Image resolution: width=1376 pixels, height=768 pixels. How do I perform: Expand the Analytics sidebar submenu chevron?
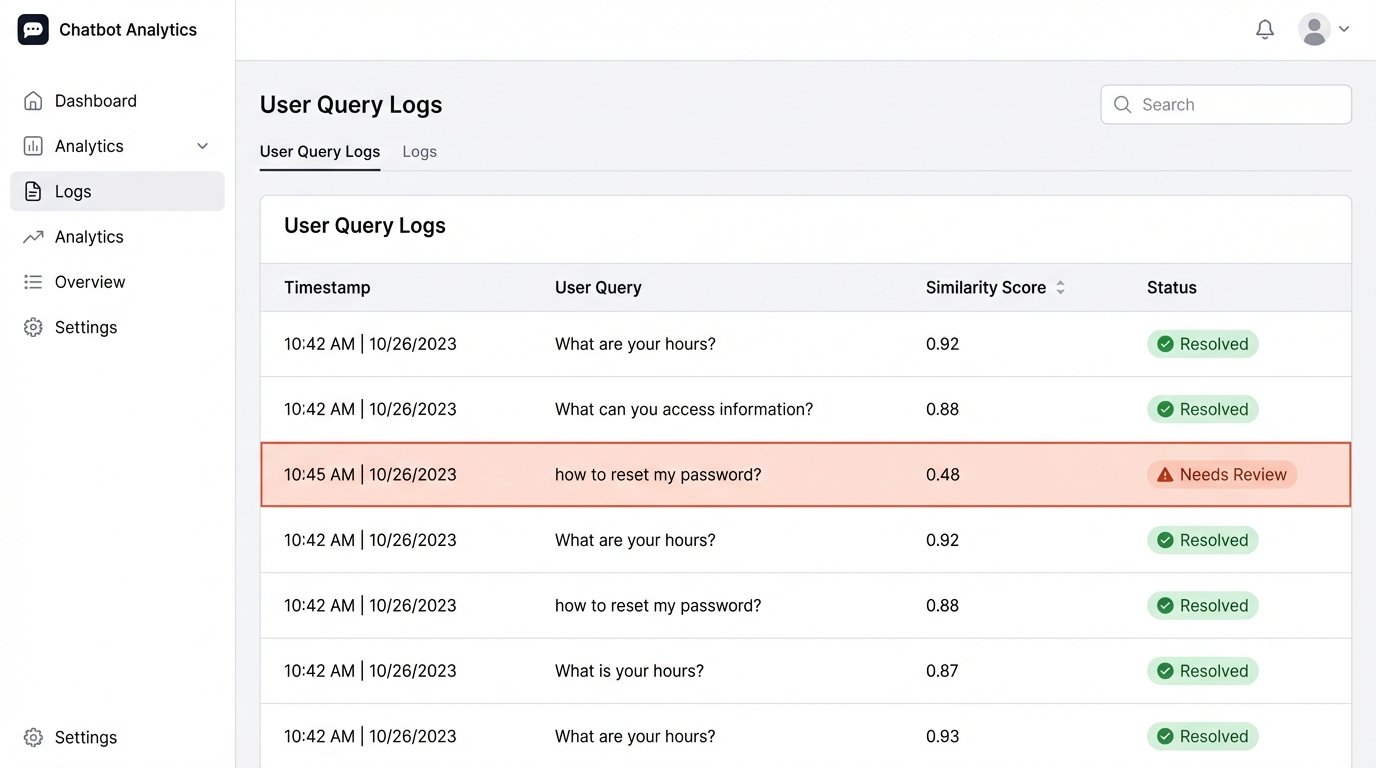202,145
